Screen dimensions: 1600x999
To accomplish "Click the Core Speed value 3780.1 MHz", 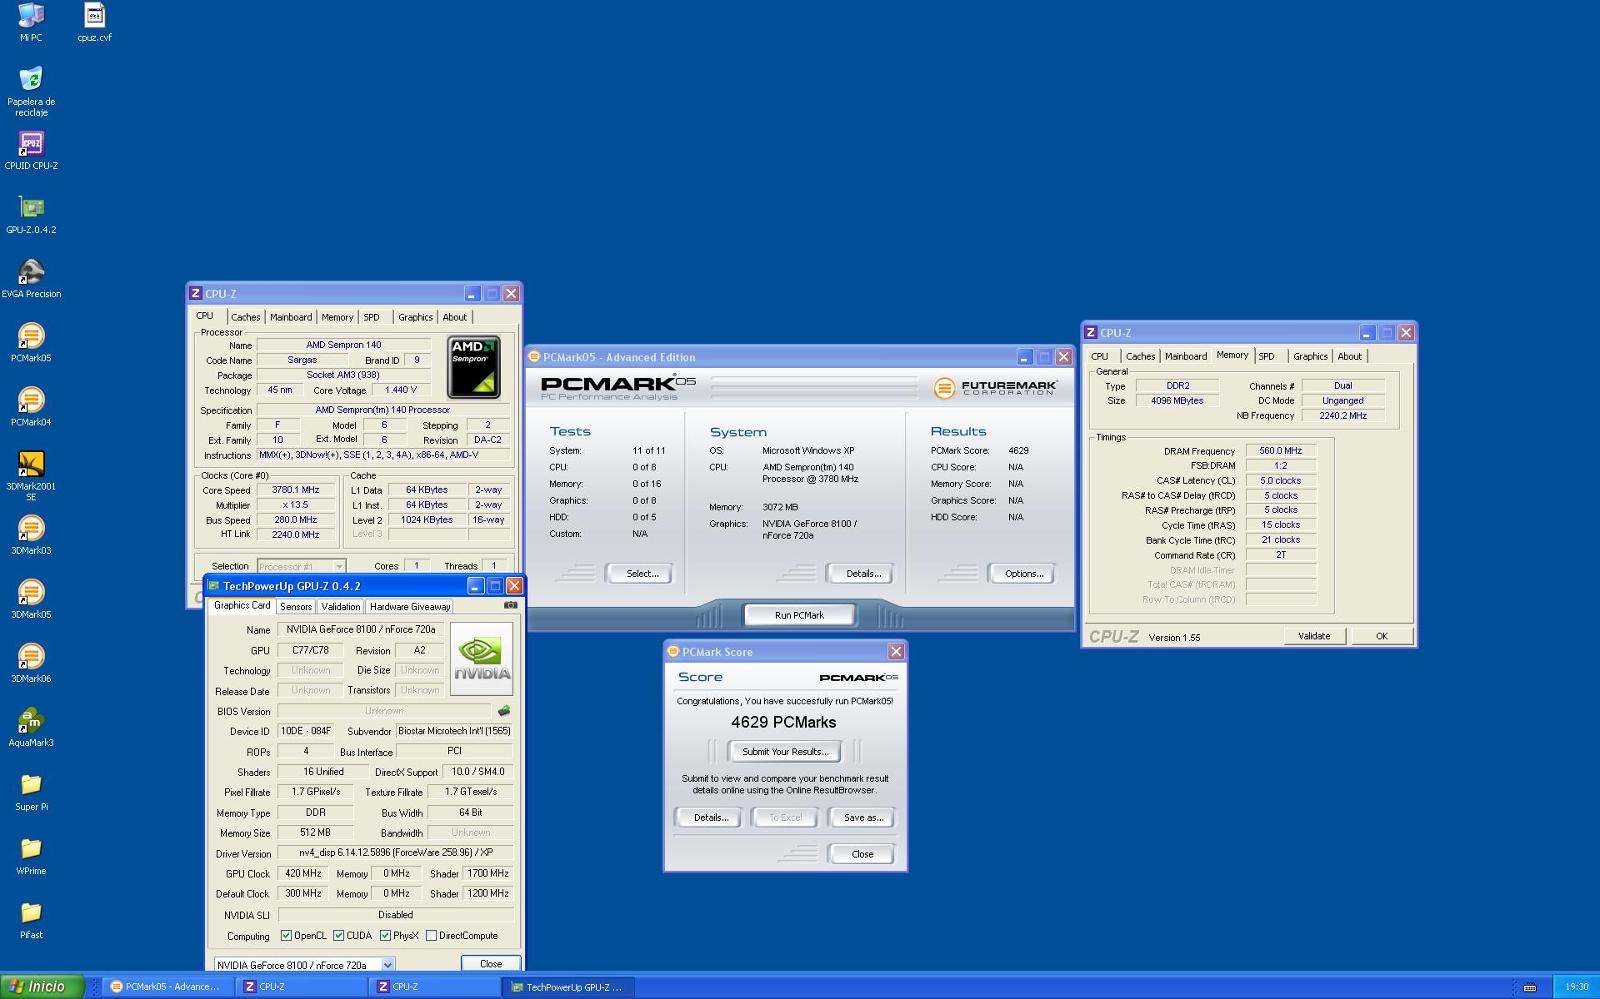I will point(295,490).
